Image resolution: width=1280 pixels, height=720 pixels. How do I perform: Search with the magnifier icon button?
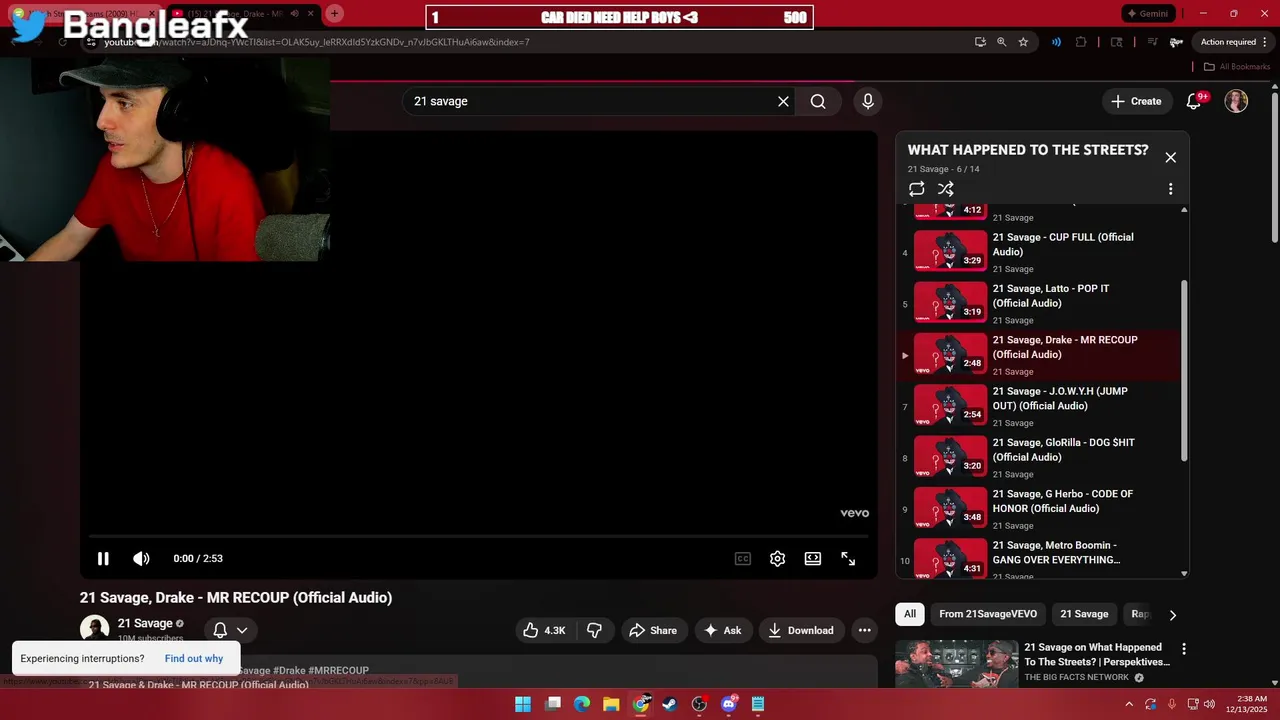[818, 101]
